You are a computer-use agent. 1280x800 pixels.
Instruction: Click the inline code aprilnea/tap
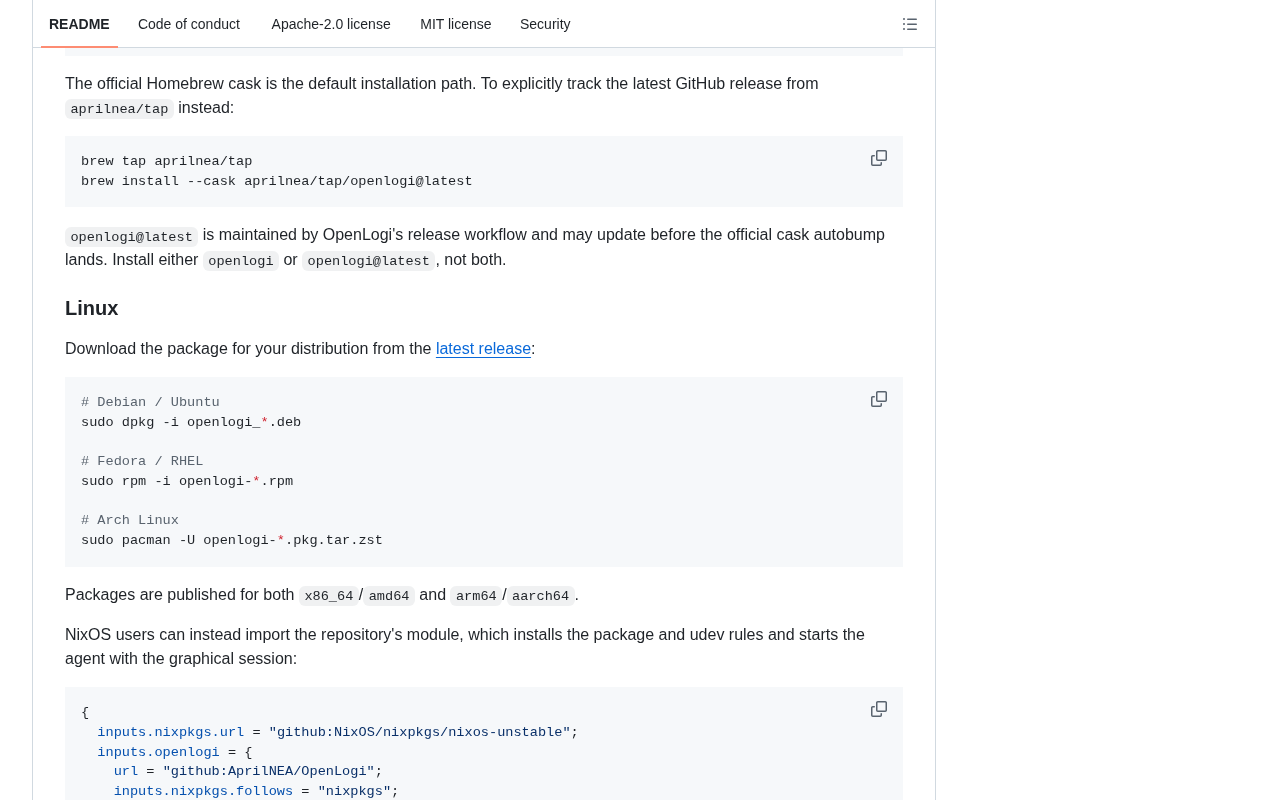pos(119,109)
